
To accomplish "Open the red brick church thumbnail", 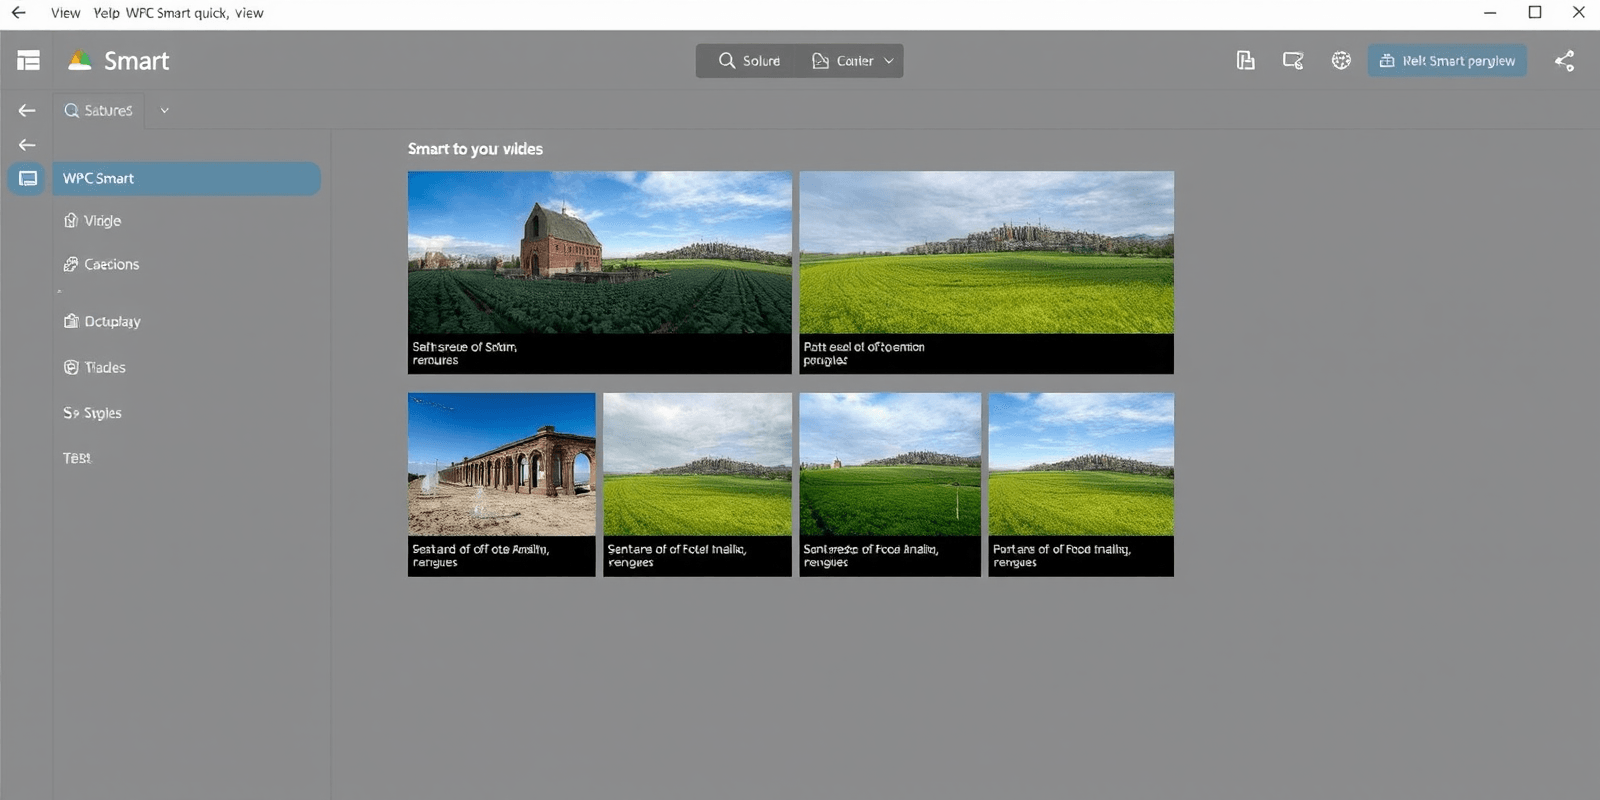I will [x=599, y=273].
